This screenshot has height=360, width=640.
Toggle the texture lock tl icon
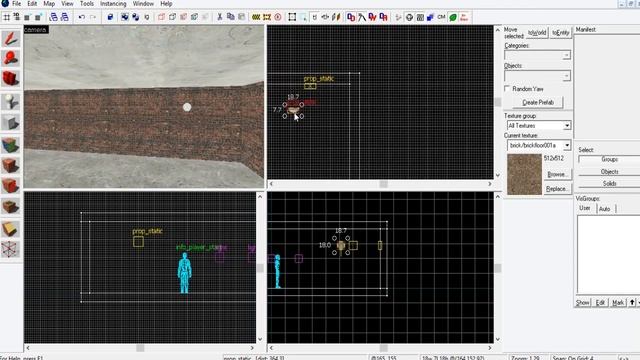point(314,17)
